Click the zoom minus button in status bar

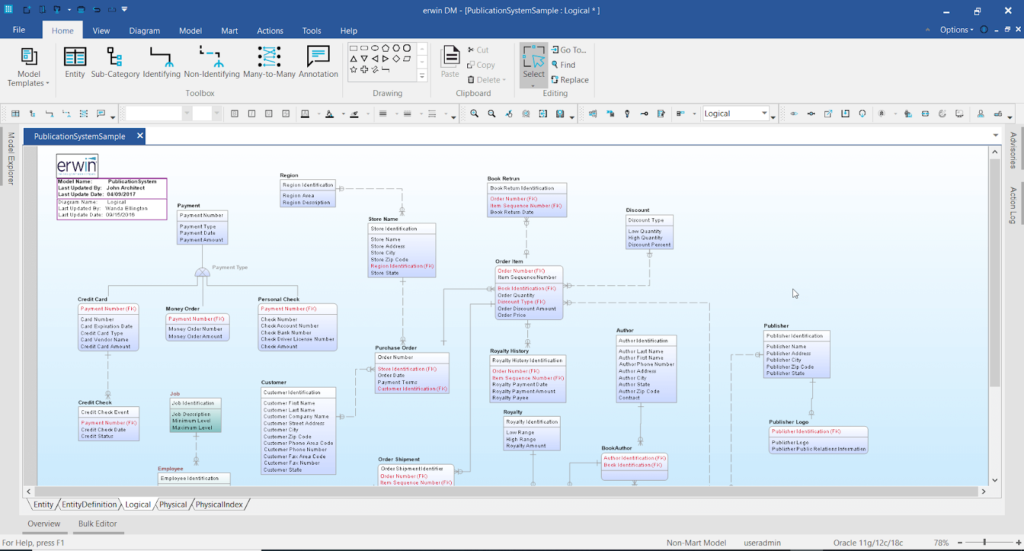(960, 543)
